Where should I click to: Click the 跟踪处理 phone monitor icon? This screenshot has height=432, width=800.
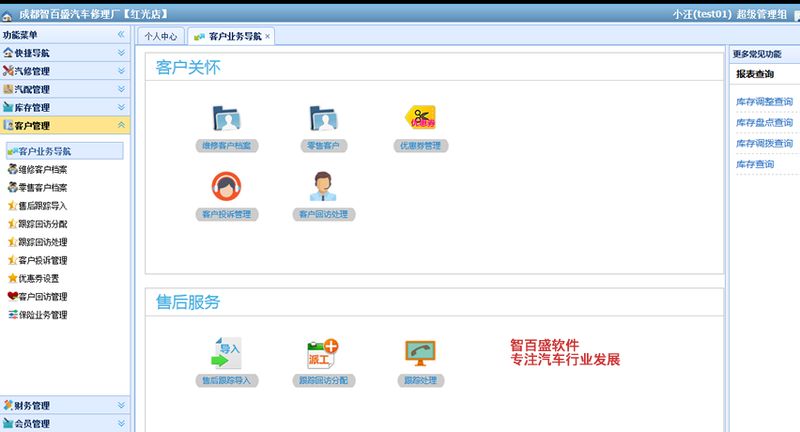(x=420, y=353)
